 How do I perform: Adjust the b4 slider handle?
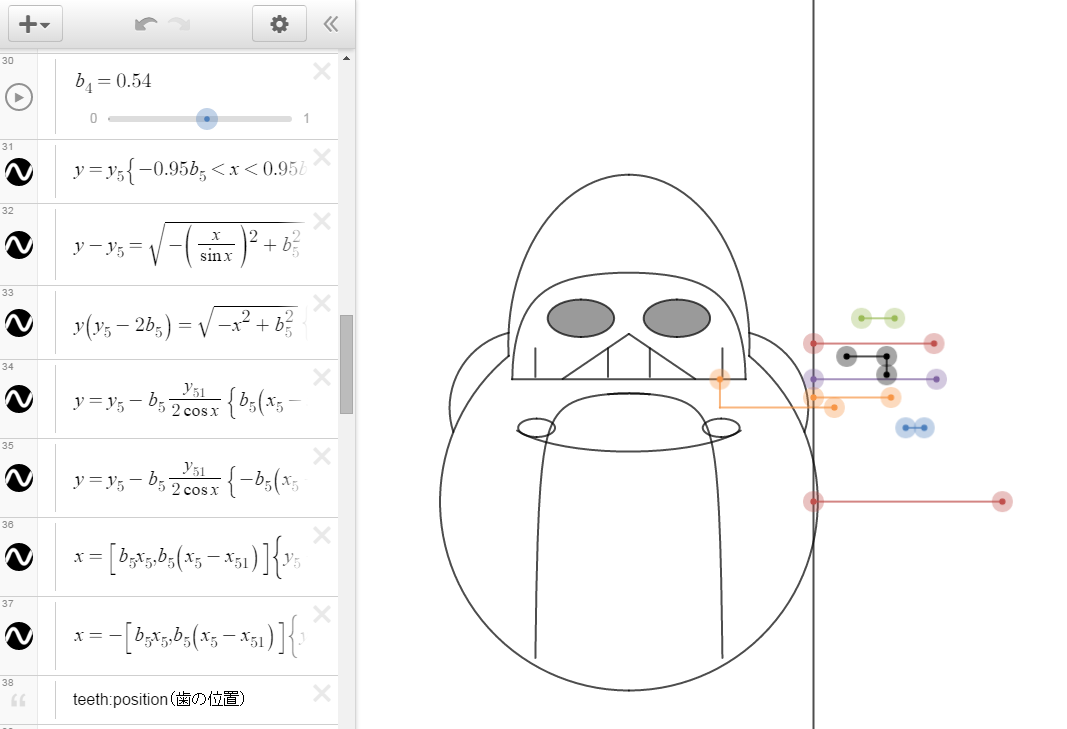[207, 118]
